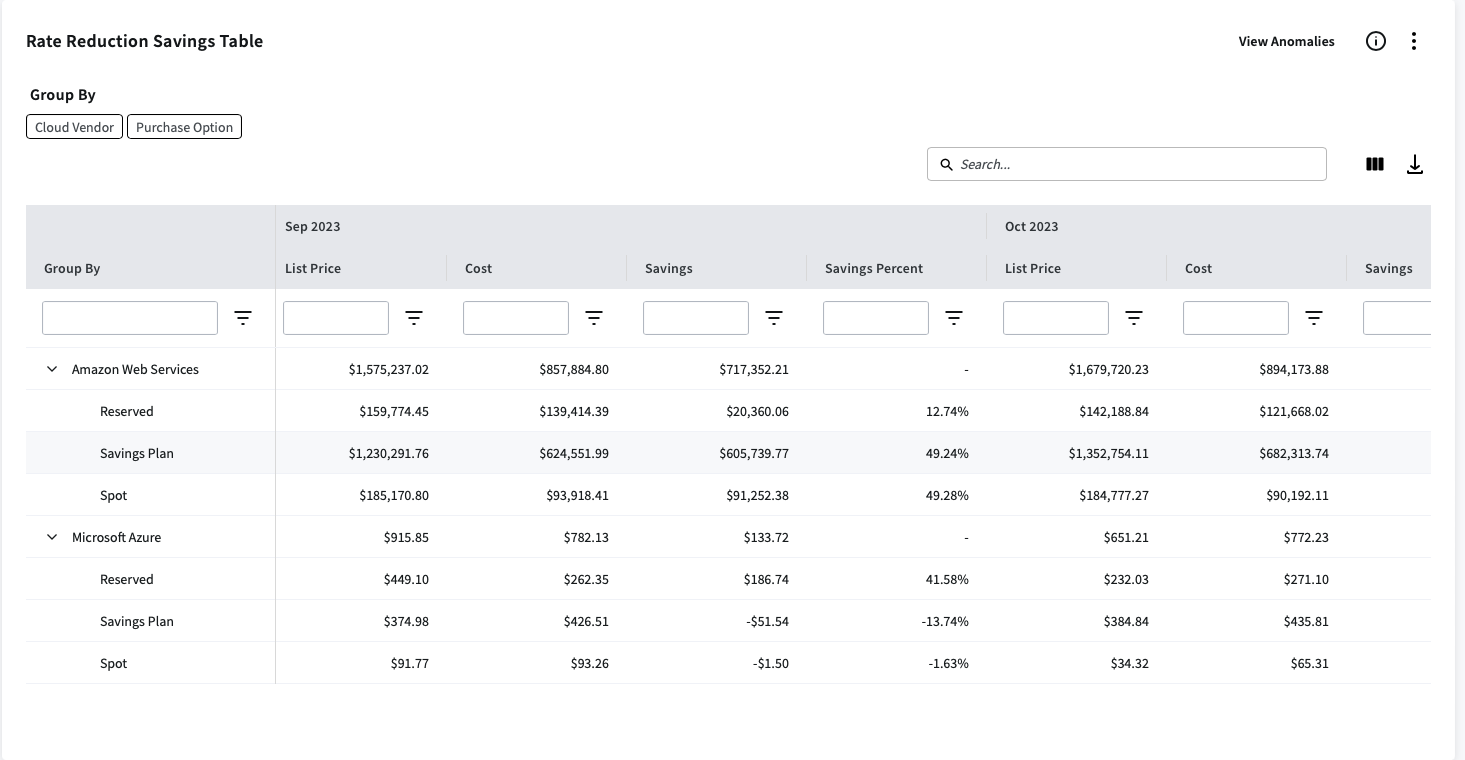Select the Cloud Vendor group-by chip
This screenshot has height=760, width=1465.
click(75, 127)
